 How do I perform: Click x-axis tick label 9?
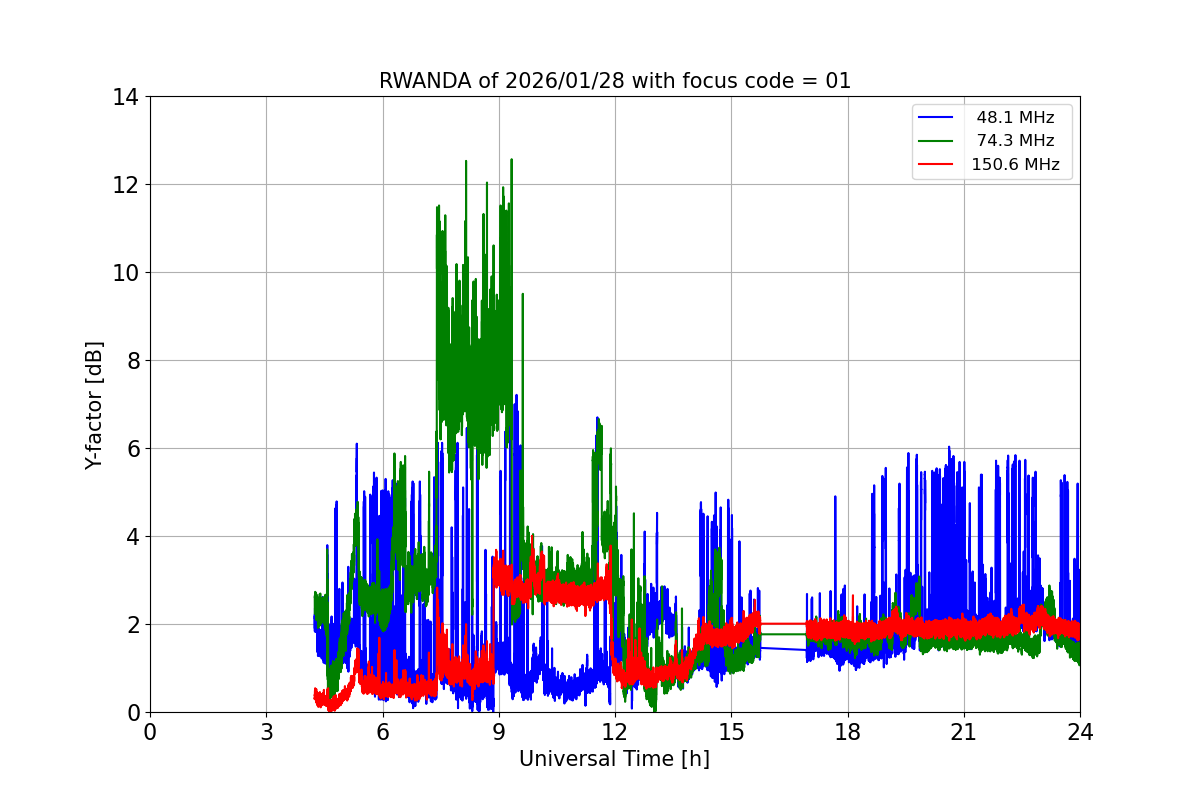pyautogui.click(x=499, y=731)
